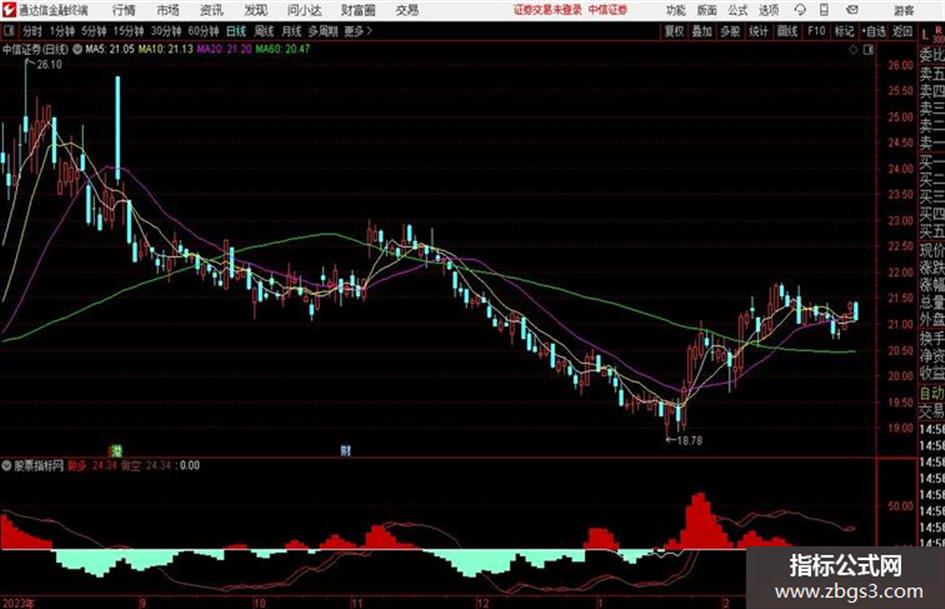The width and height of the screenshot is (945, 609).
Task: Open the 问小达 menu
Action: point(304,10)
